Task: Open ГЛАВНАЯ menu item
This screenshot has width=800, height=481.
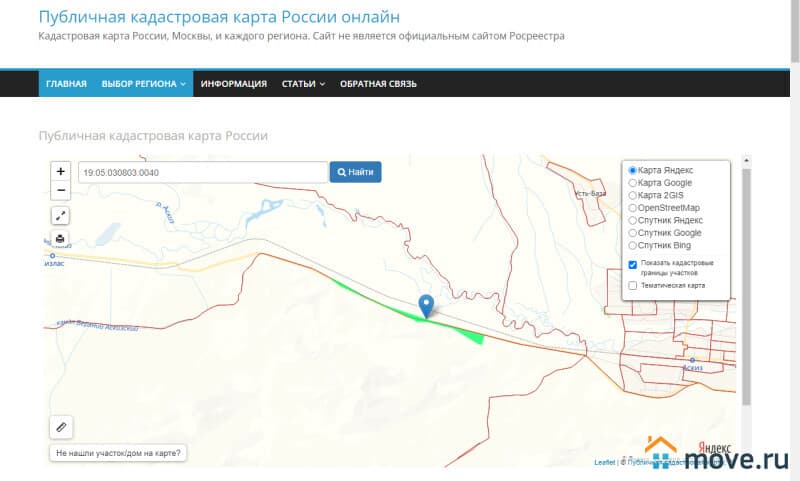Action: (66, 84)
